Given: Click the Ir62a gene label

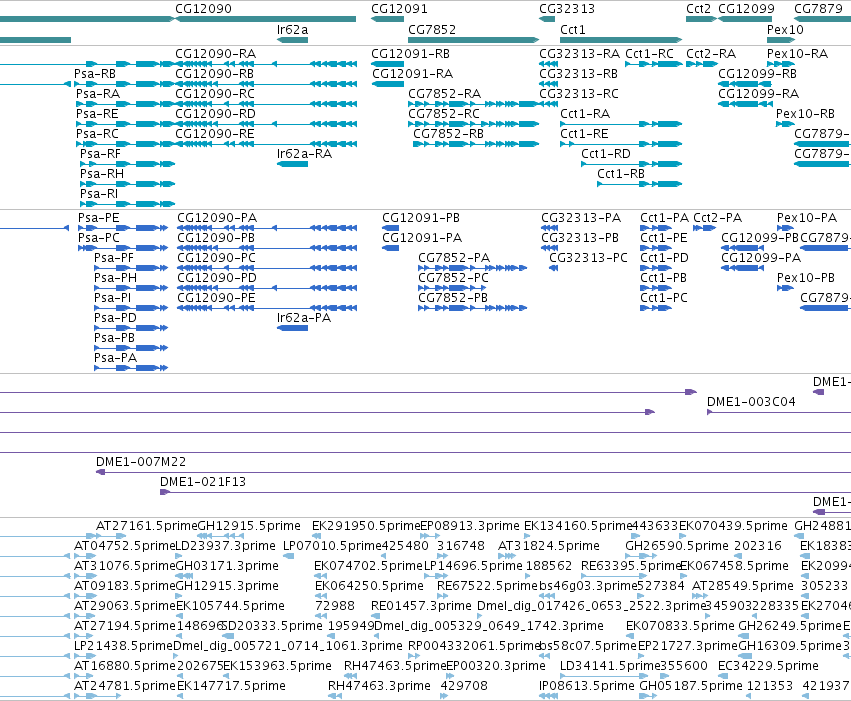Looking at the screenshot, I should pyautogui.click(x=292, y=29).
